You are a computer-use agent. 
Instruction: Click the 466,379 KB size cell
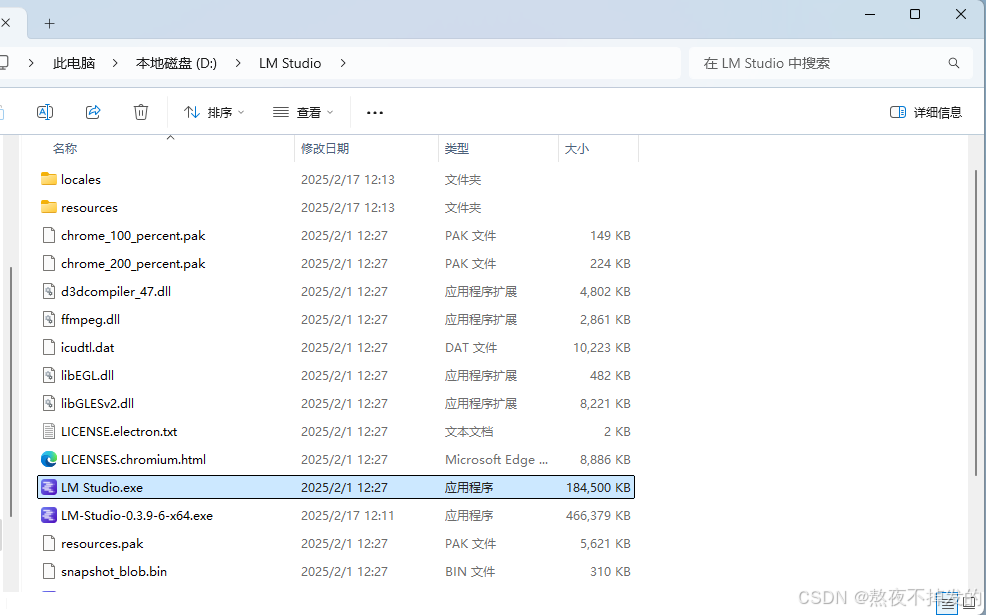pos(598,516)
